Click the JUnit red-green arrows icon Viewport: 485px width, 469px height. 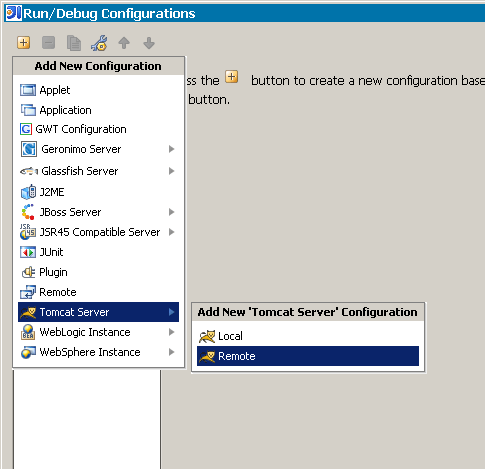[x=28, y=252]
